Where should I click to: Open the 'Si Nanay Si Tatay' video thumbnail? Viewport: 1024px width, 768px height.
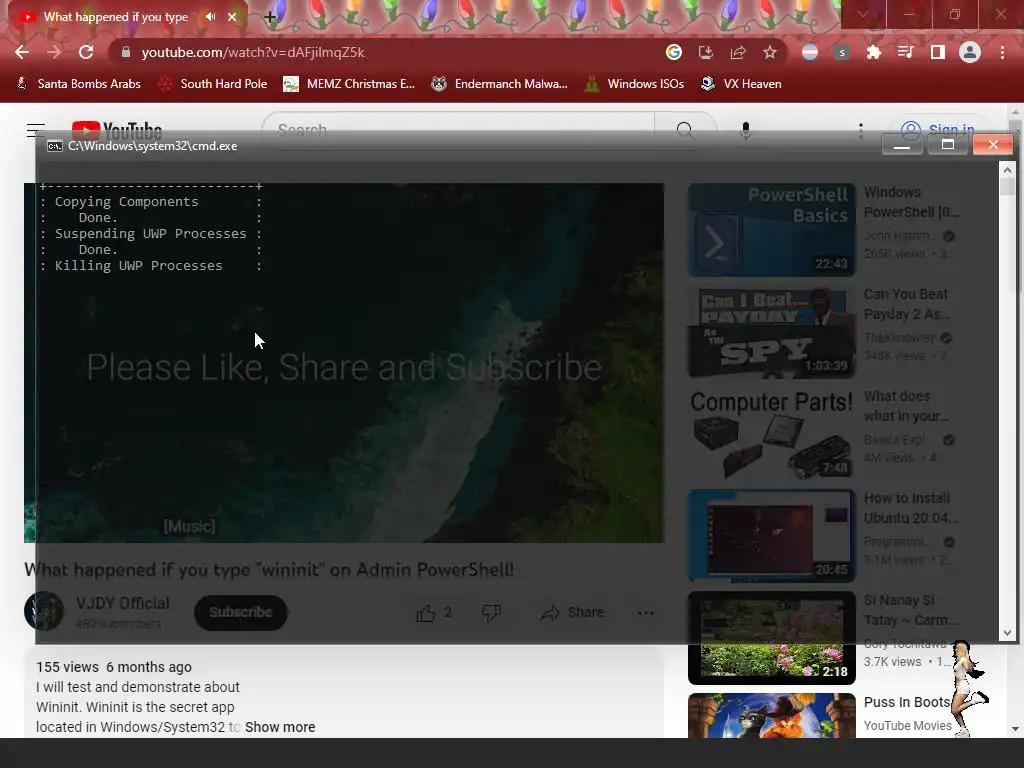[x=771, y=637]
